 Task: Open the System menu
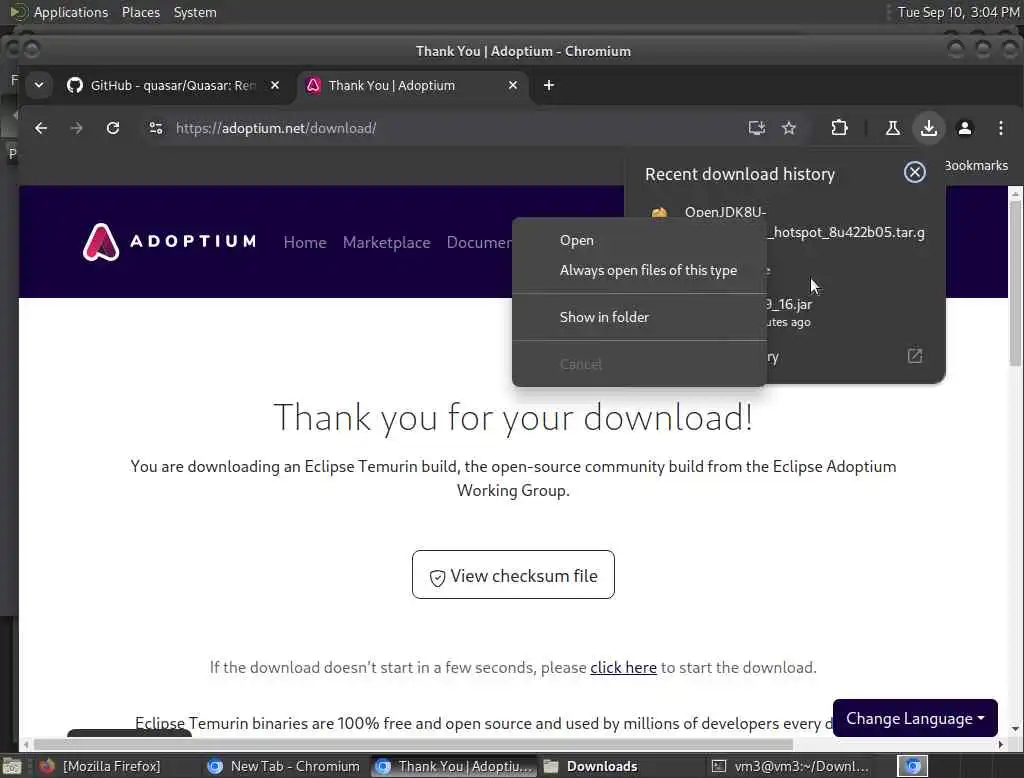tap(195, 12)
